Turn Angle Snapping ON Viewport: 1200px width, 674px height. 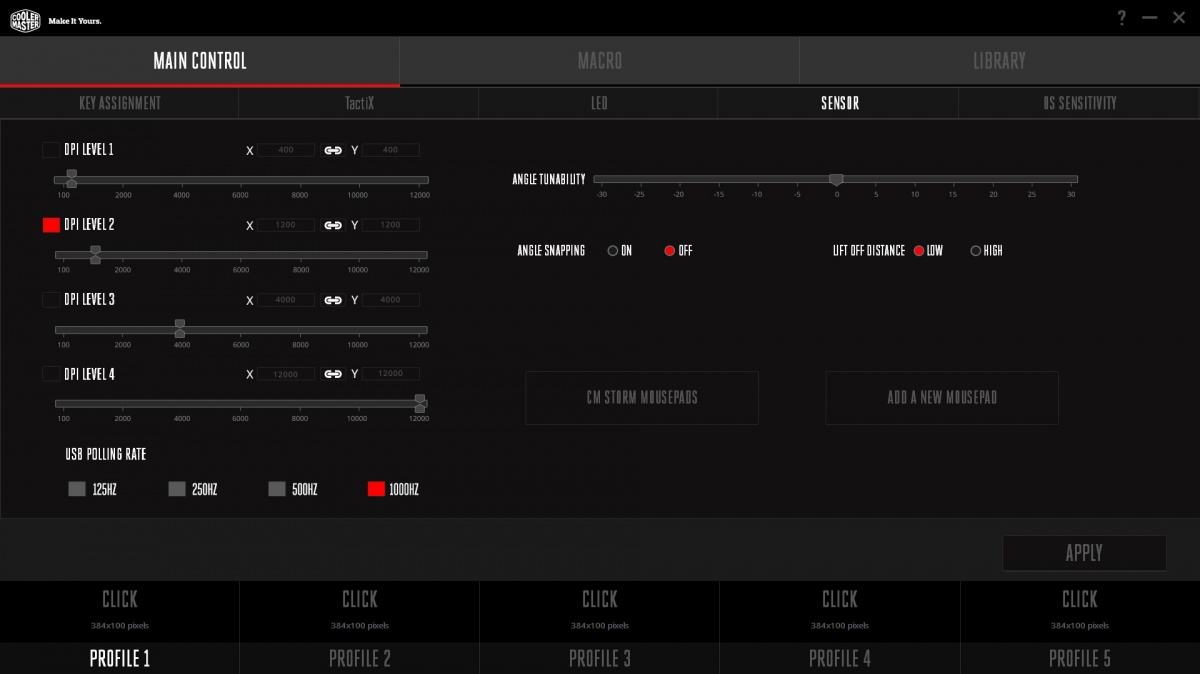pyautogui.click(x=613, y=251)
